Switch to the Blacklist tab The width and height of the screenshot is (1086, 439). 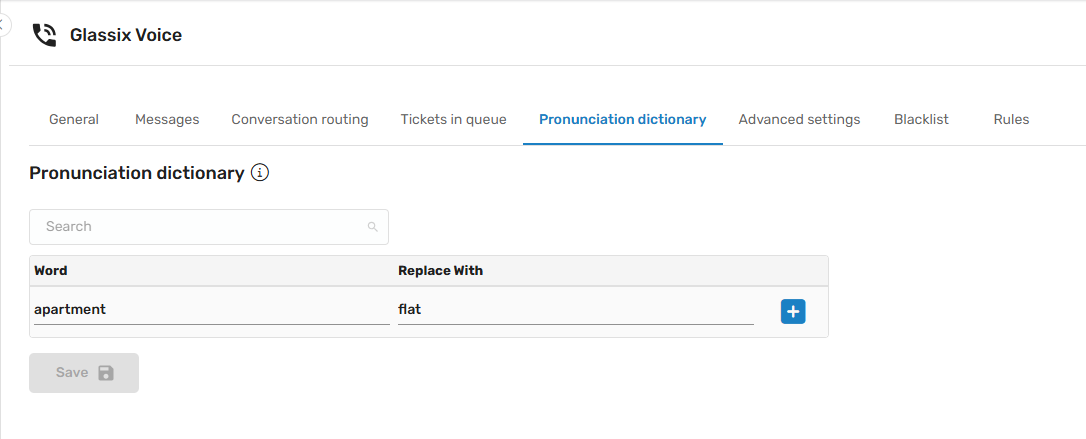921,120
